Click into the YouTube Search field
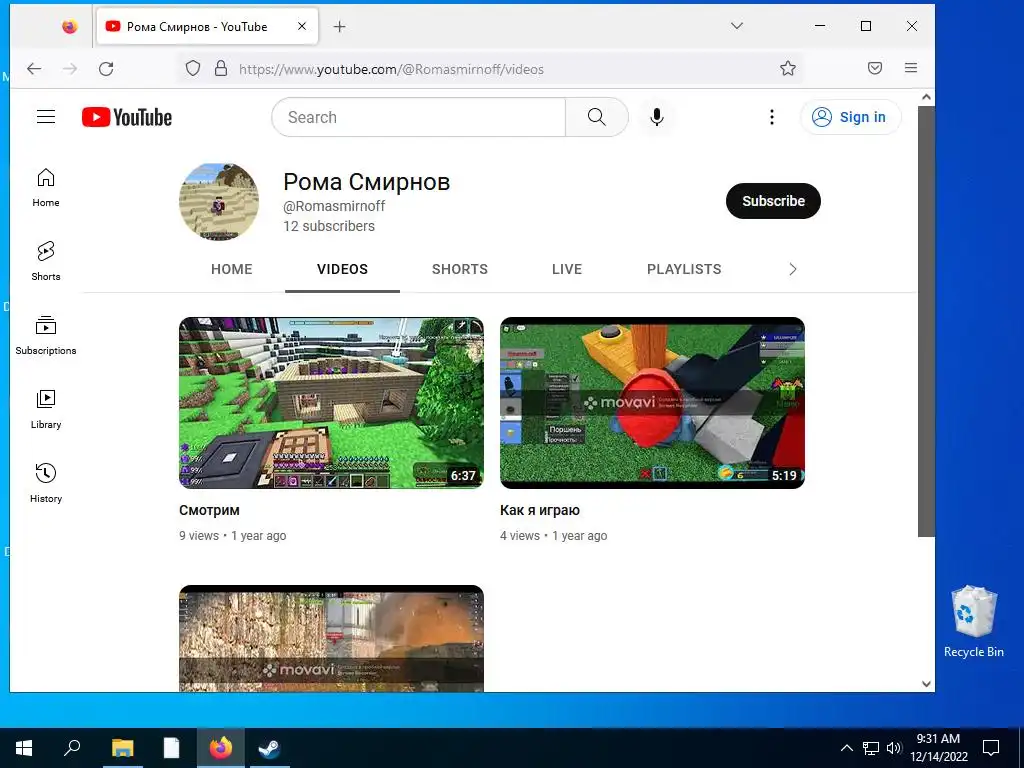The width and height of the screenshot is (1024, 768). click(x=419, y=118)
